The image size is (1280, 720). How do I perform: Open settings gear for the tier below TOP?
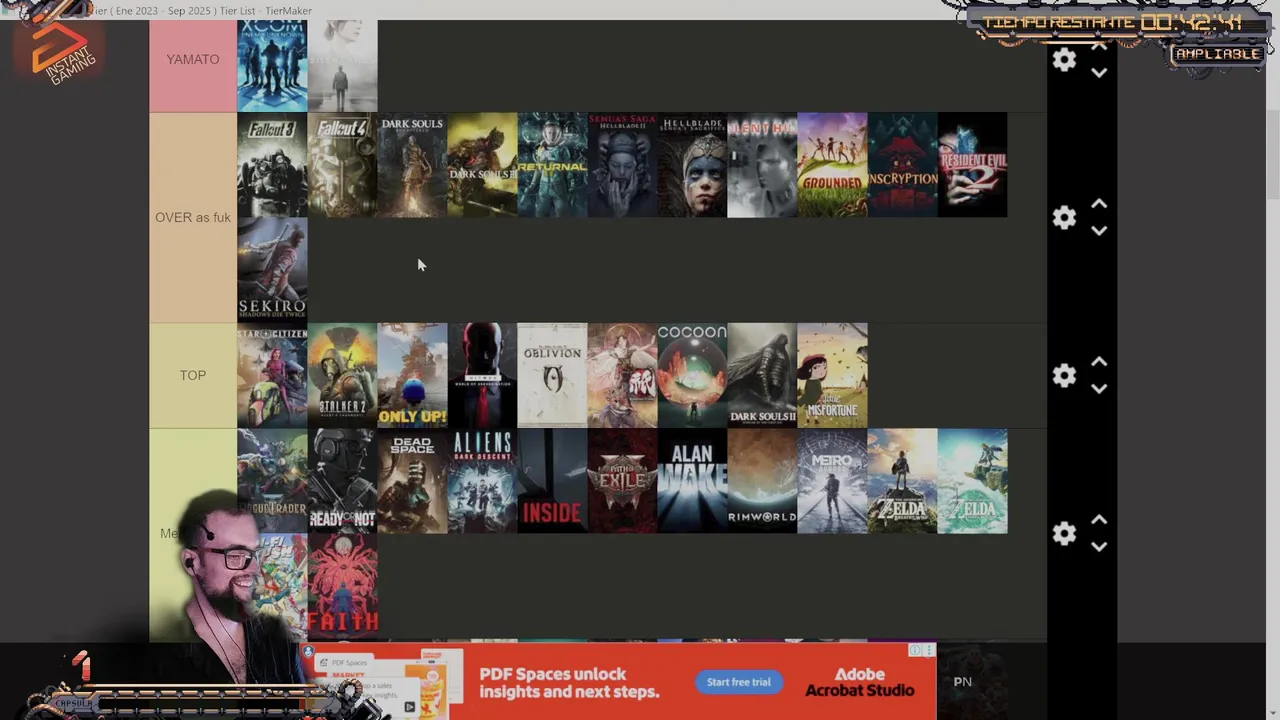coord(1064,533)
